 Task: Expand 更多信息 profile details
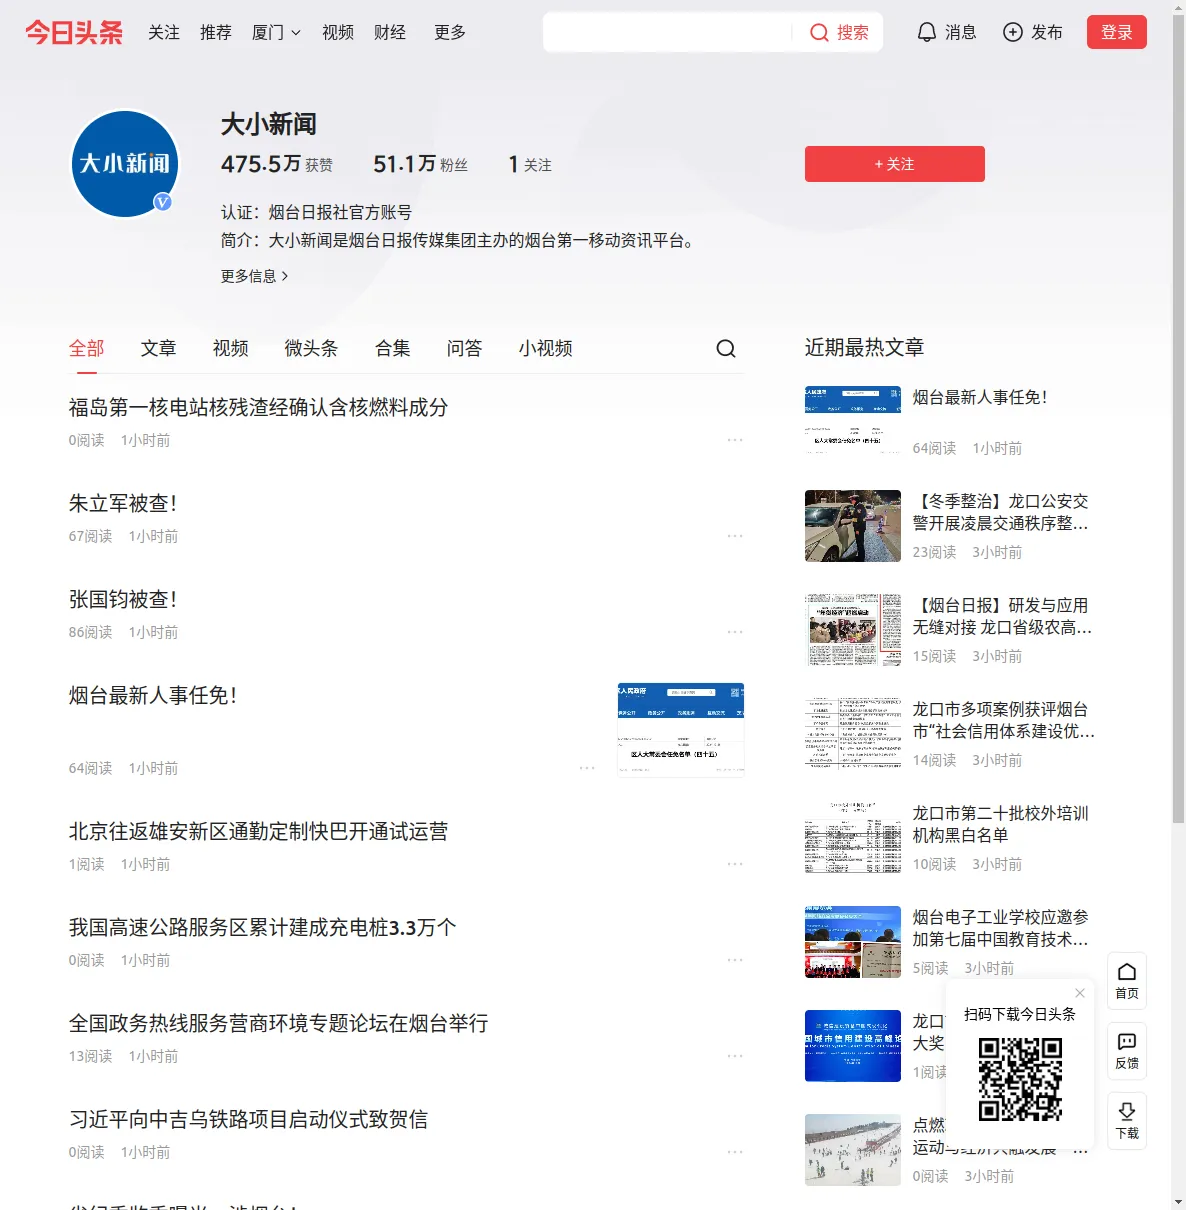tap(255, 276)
